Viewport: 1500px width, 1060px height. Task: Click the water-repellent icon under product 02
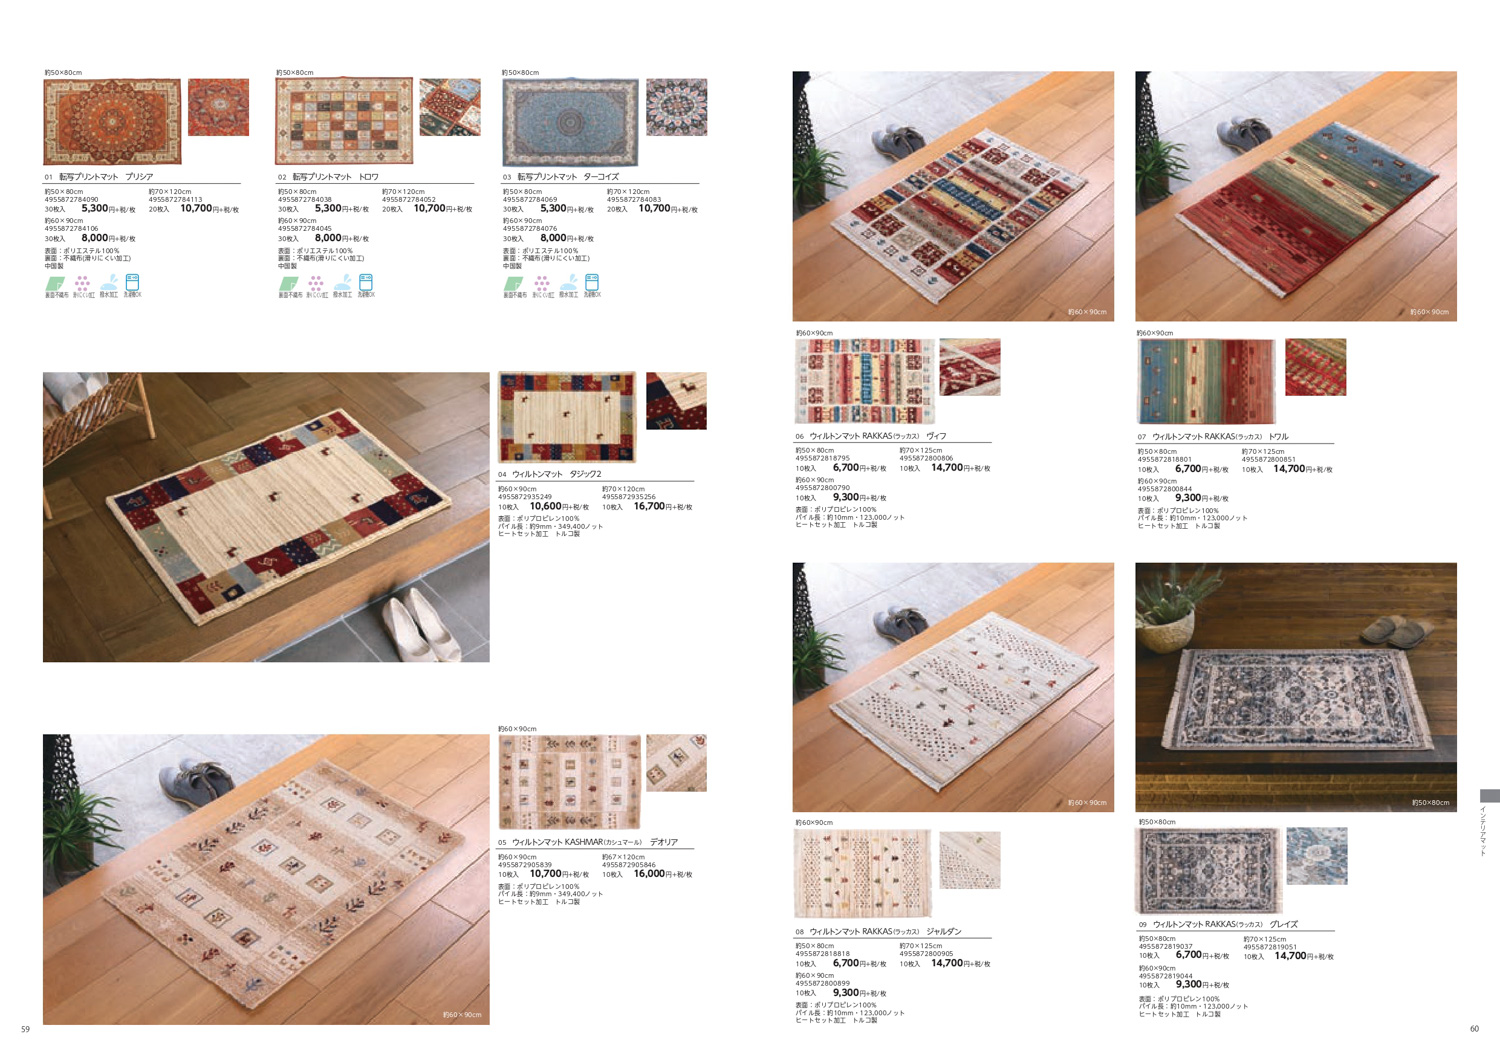coord(342,284)
